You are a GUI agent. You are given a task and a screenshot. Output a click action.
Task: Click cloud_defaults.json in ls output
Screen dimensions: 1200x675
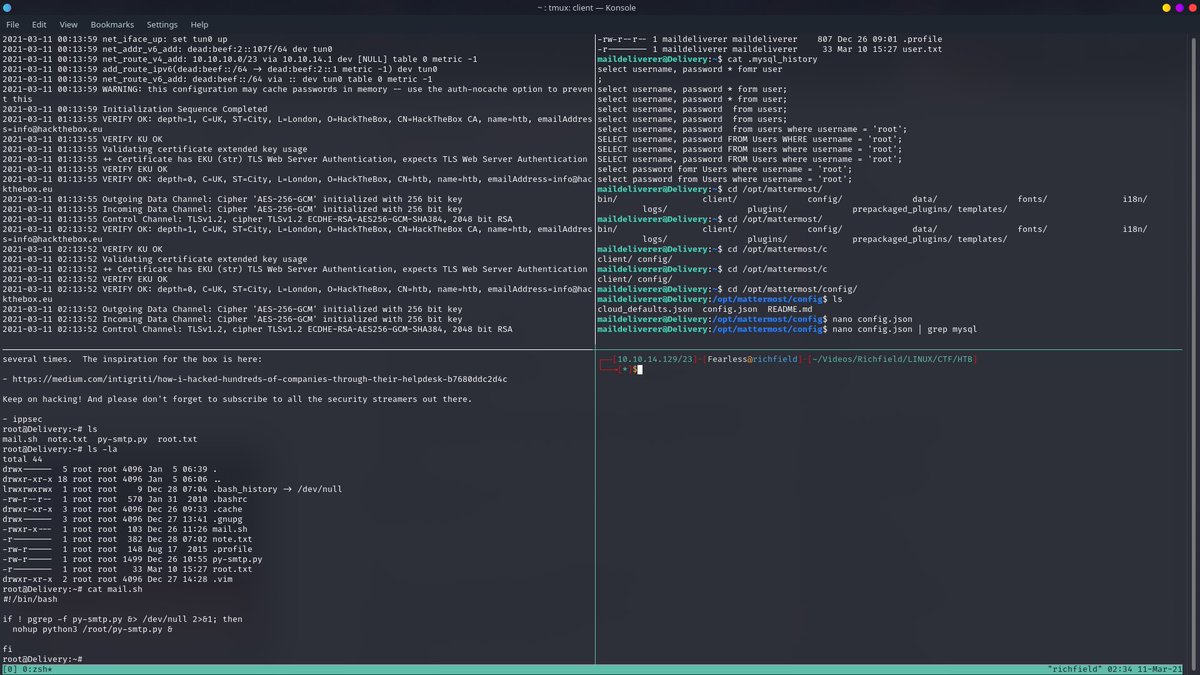(x=645, y=310)
